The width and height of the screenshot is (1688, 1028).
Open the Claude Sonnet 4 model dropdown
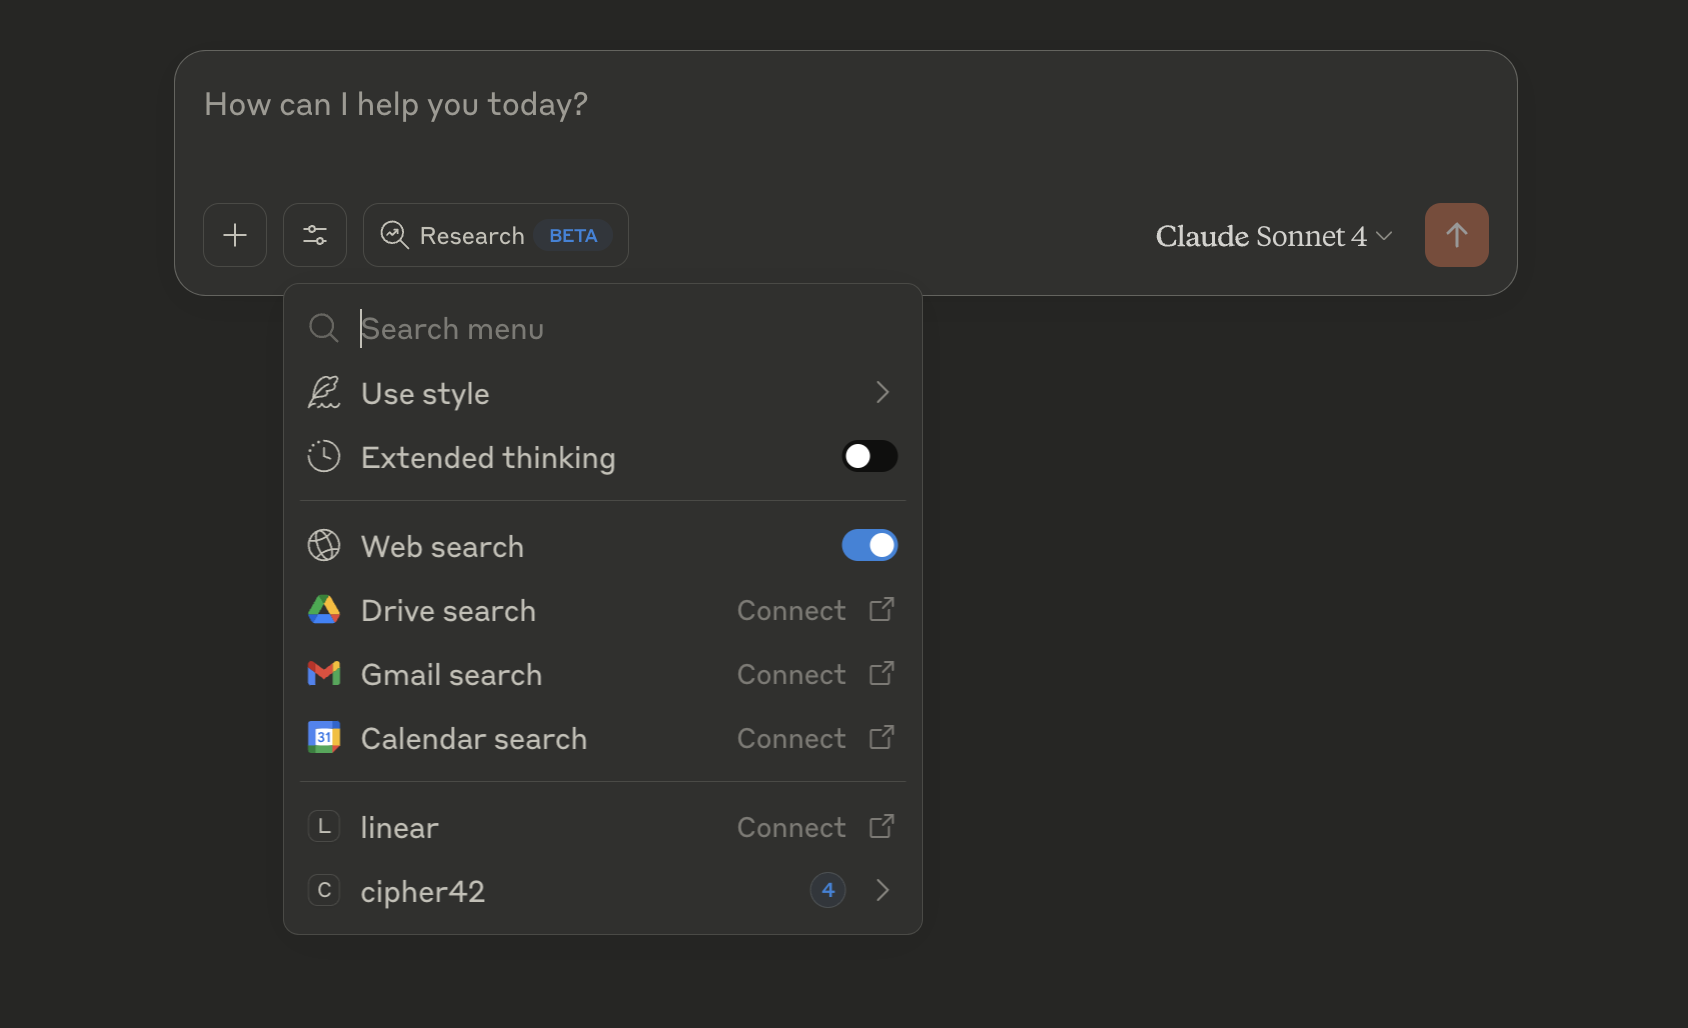[x=1273, y=236]
